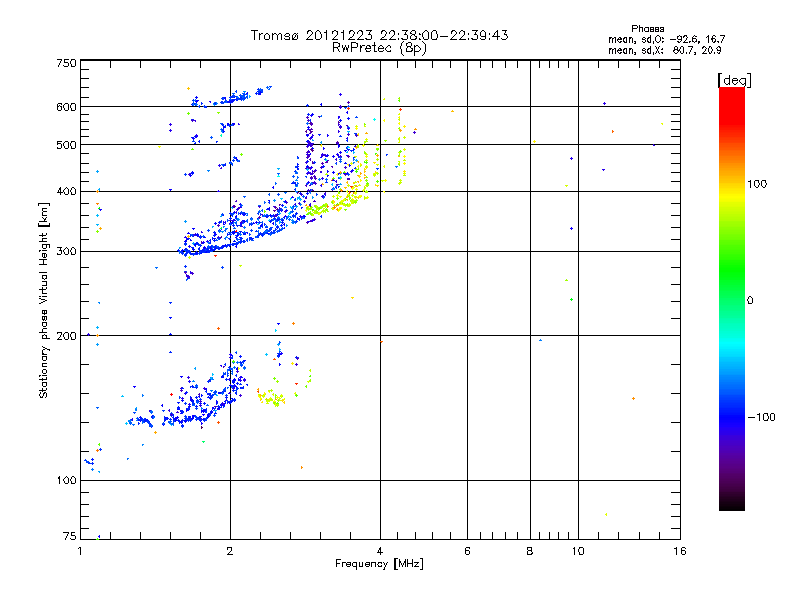Click the y-axis label '600'
The height and width of the screenshot is (600, 800).
(66, 107)
